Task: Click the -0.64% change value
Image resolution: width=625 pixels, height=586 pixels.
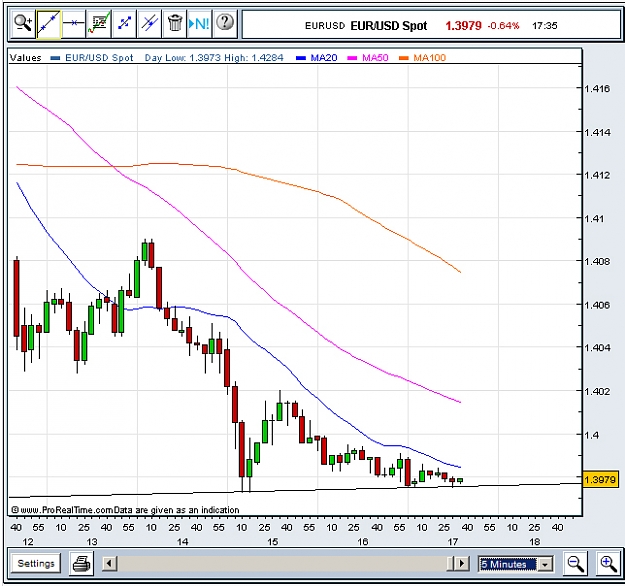Action: point(503,26)
